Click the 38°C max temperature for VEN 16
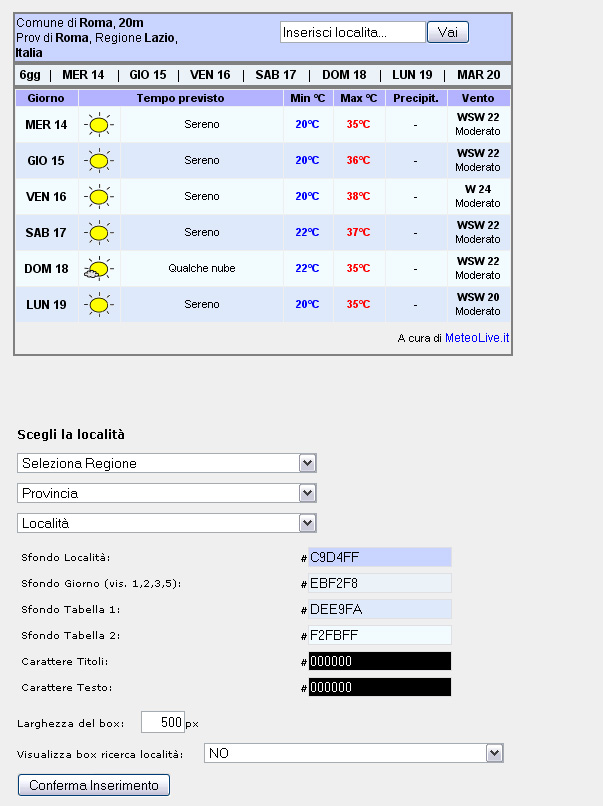603x806 pixels. tap(358, 196)
